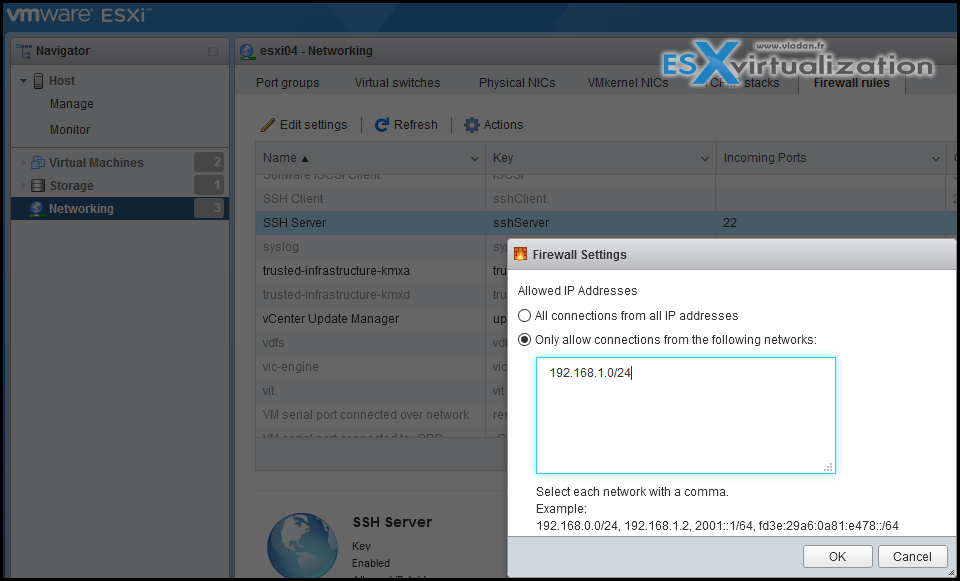Click the sshClient key cell
The image size is (960, 581).
[x=601, y=199]
